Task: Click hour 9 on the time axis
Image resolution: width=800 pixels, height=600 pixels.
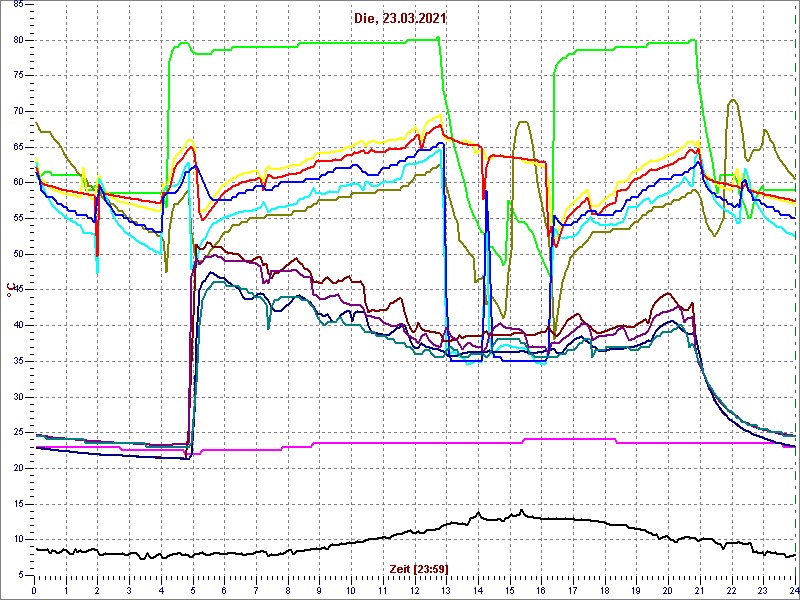Action: click(320, 590)
